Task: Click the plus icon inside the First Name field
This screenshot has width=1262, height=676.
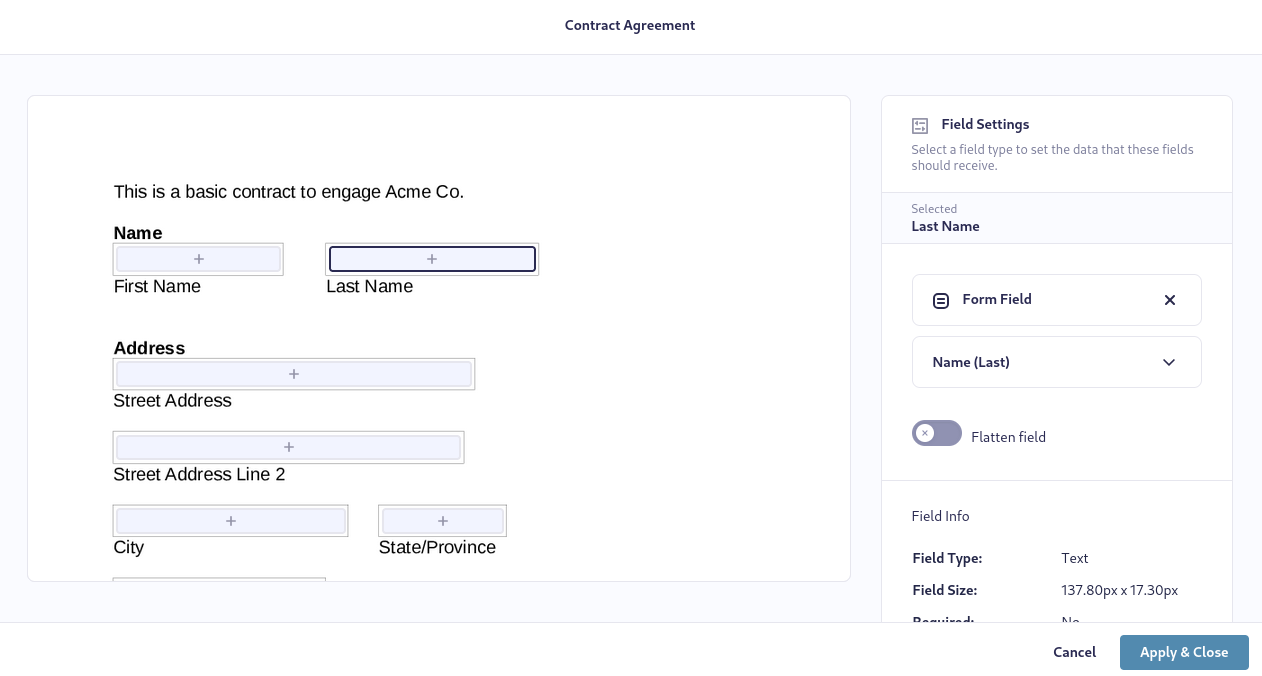Action: pyautogui.click(x=197, y=258)
